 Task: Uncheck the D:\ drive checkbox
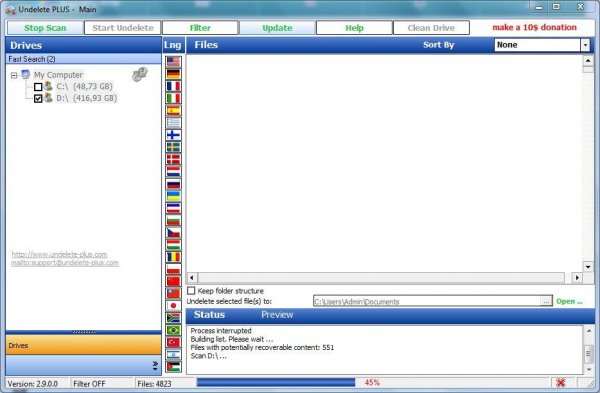click(38, 99)
